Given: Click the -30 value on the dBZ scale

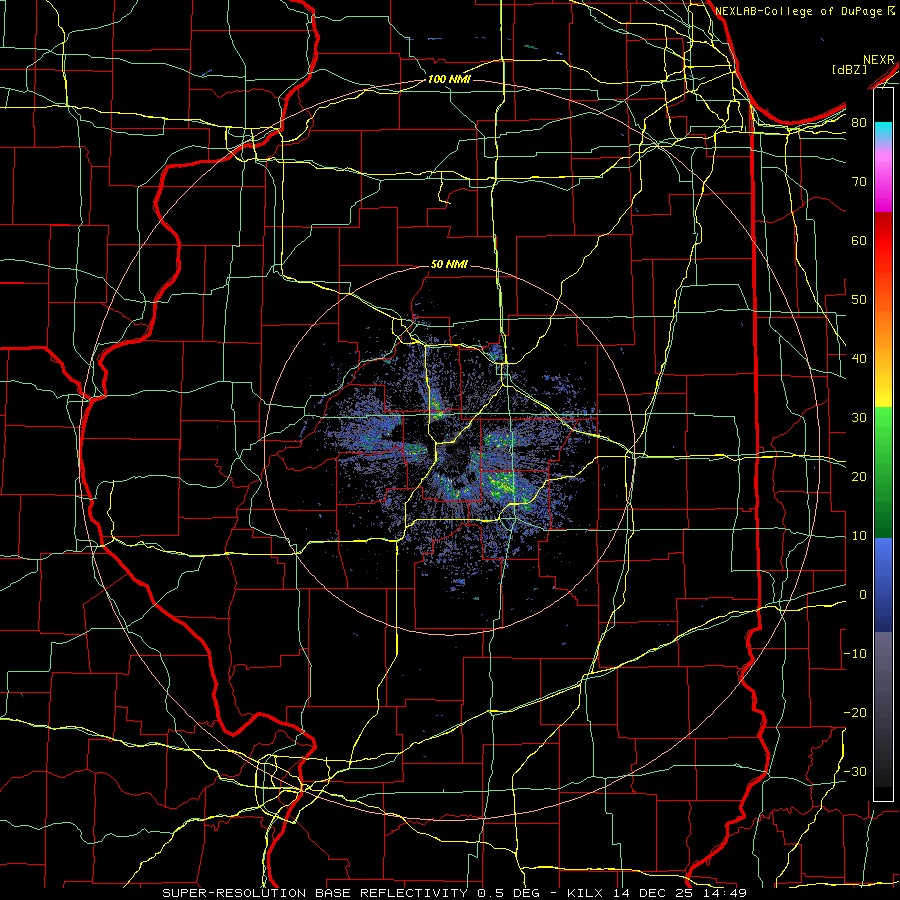Looking at the screenshot, I should click(x=855, y=772).
